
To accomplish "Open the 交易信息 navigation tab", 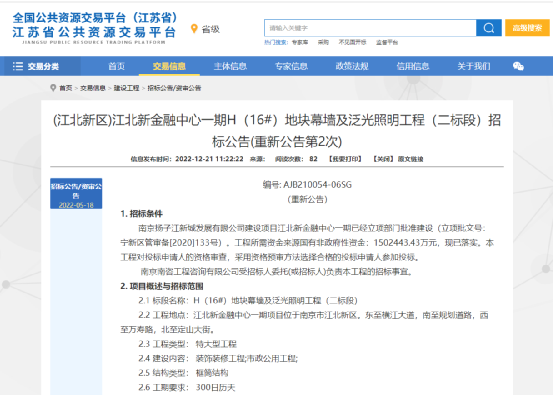I will [x=169, y=66].
